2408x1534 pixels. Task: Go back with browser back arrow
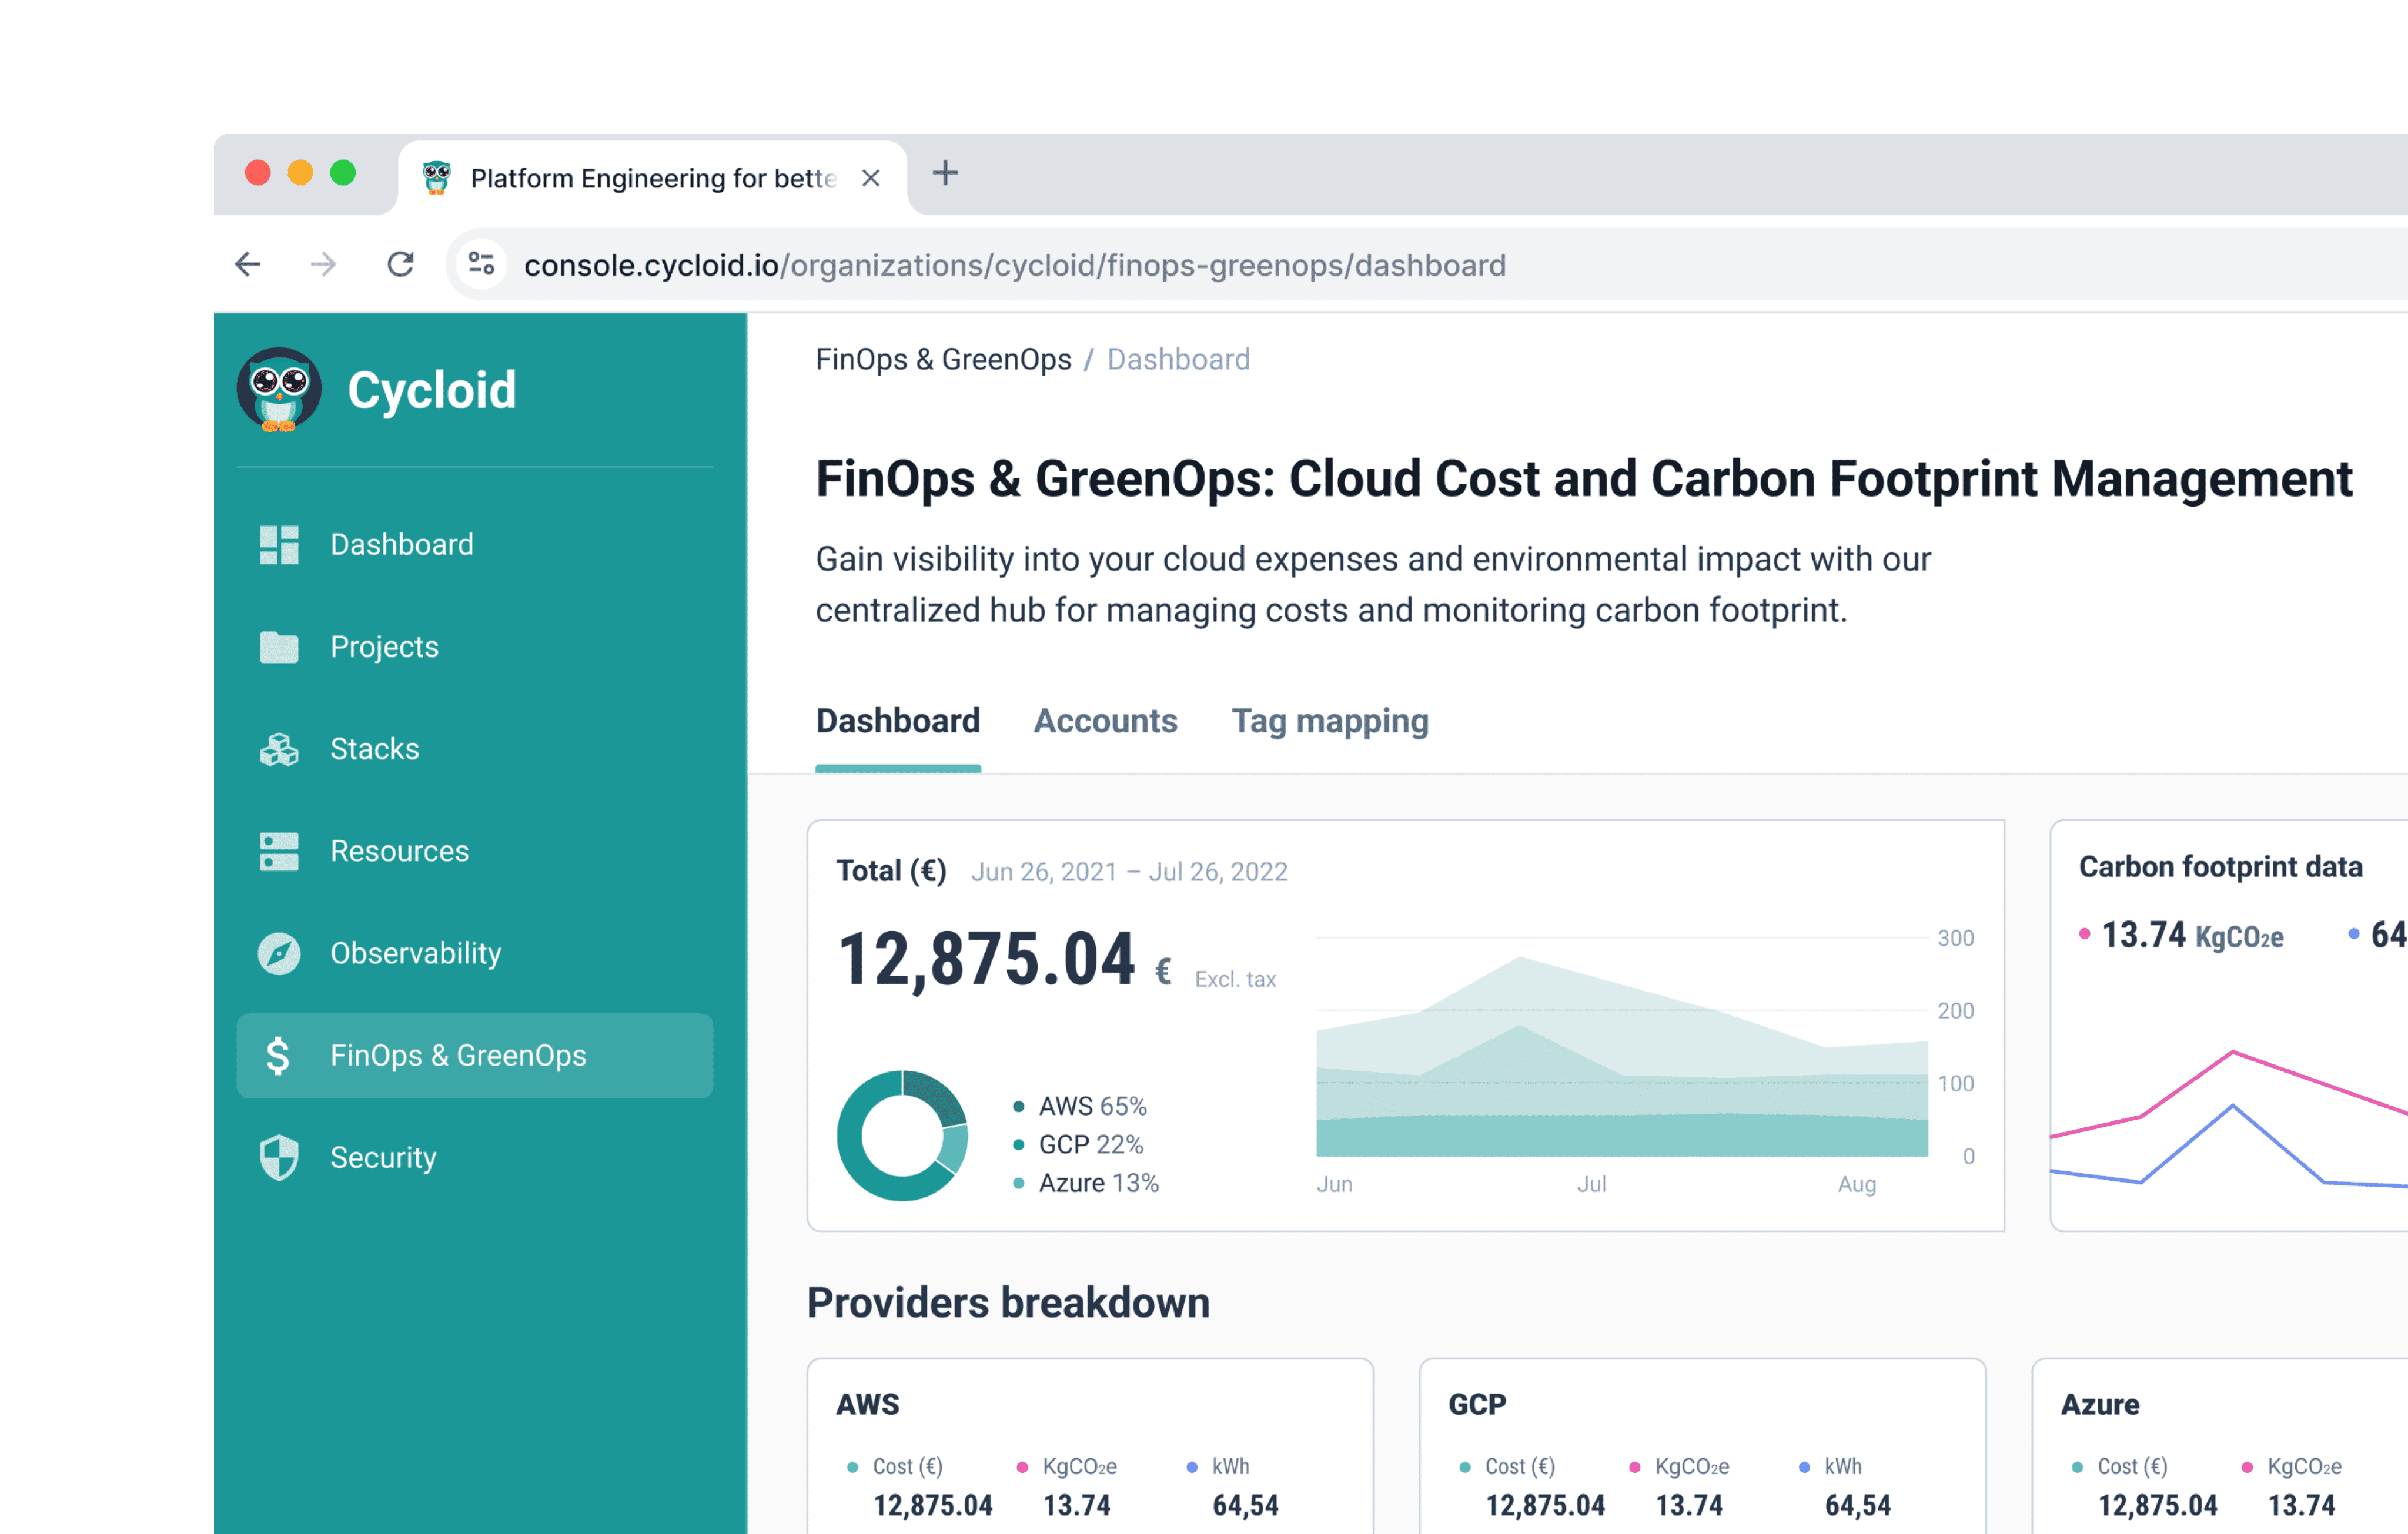[x=247, y=264]
